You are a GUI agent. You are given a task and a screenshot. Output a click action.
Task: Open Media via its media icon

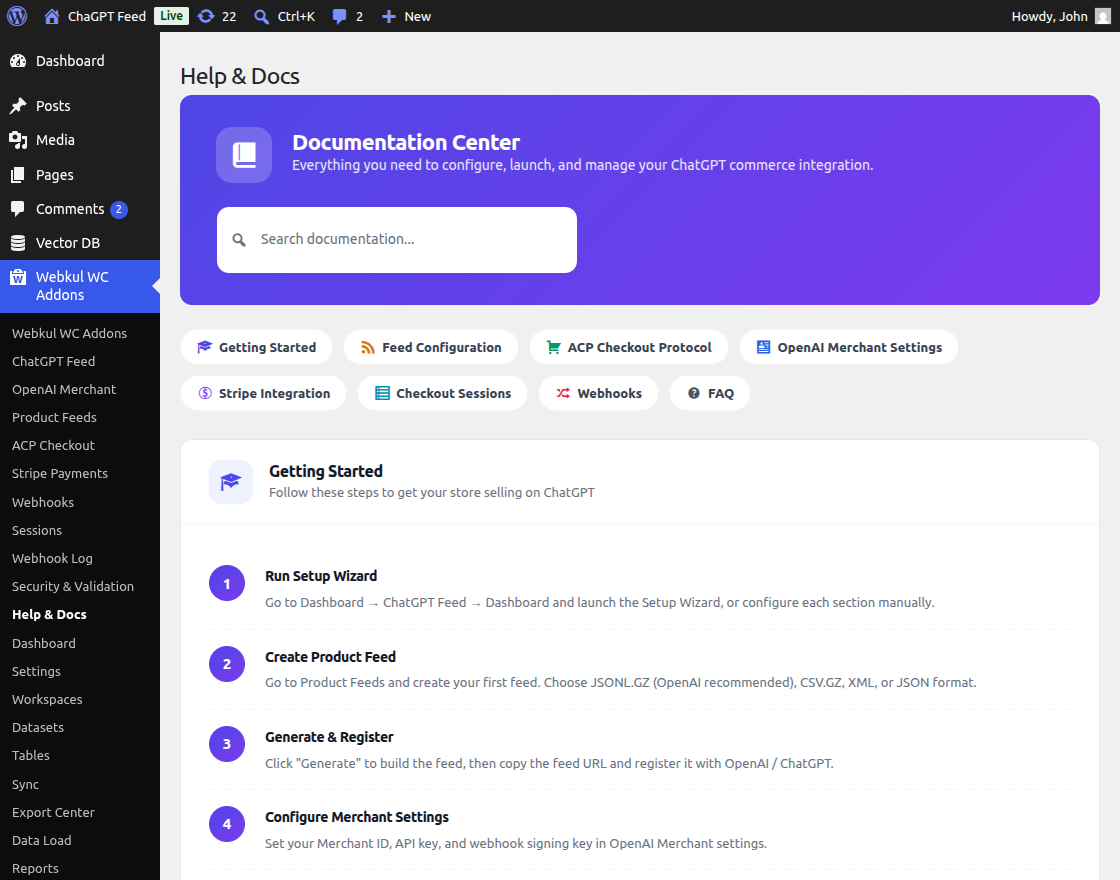(18, 140)
